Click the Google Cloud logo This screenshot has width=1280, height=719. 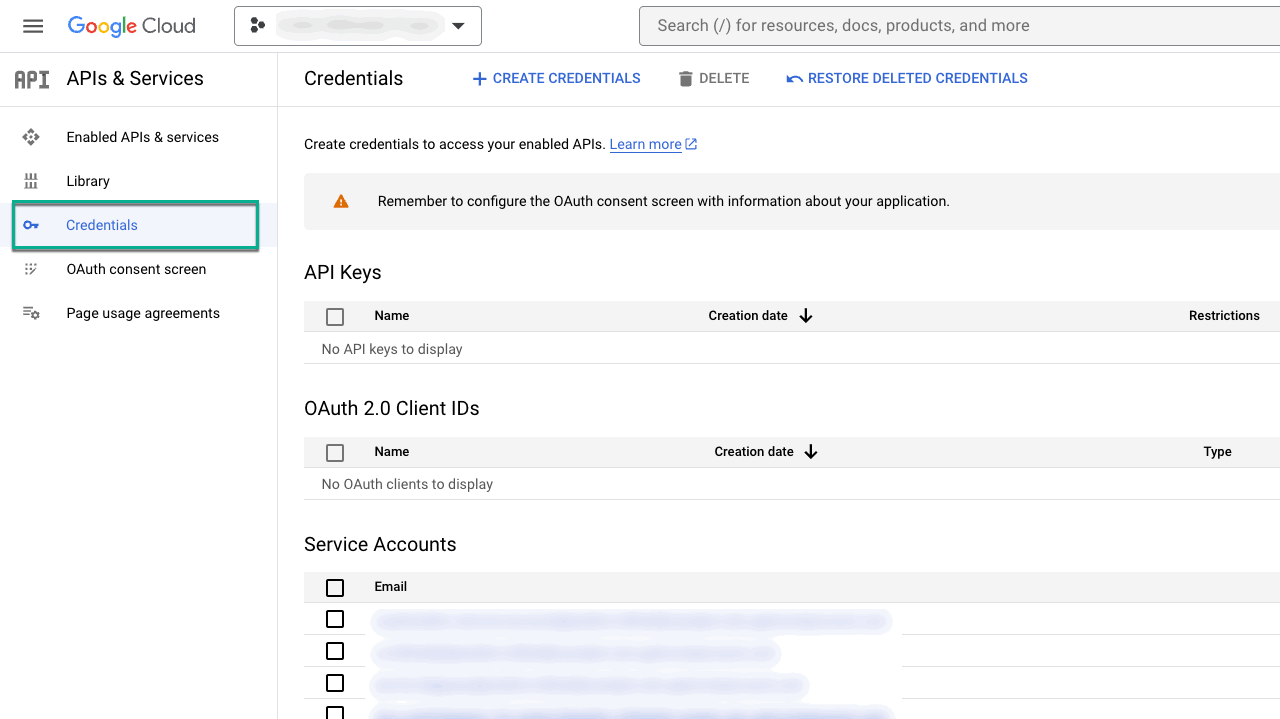coord(131,26)
